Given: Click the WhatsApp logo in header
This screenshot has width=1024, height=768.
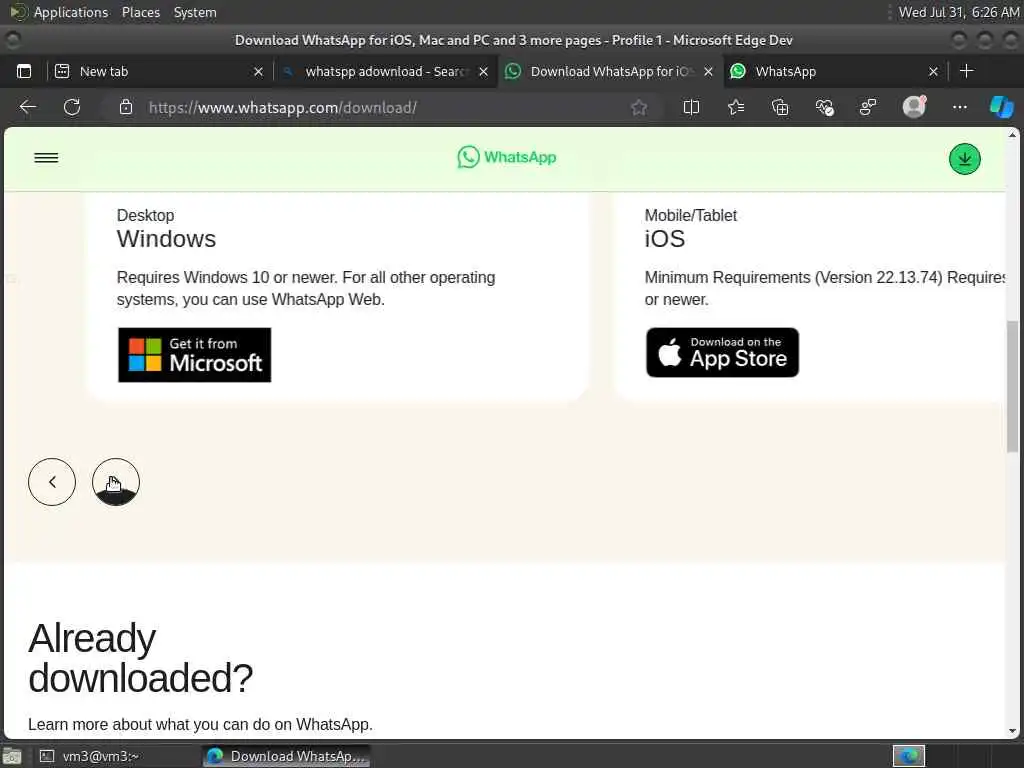Looking at the screenshot, I should coord(507,157).
